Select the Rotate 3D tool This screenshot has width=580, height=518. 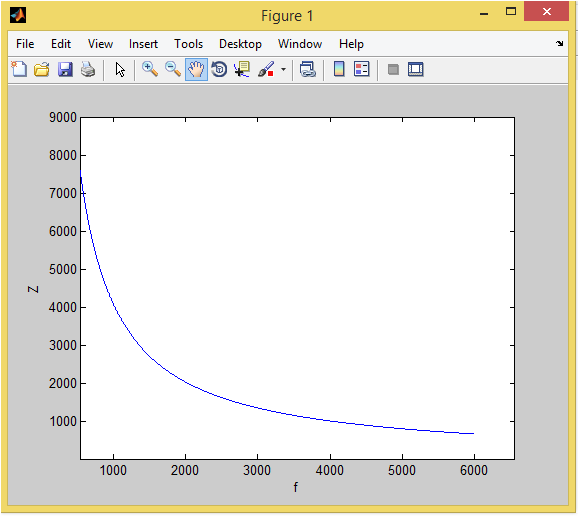(219, 69)
